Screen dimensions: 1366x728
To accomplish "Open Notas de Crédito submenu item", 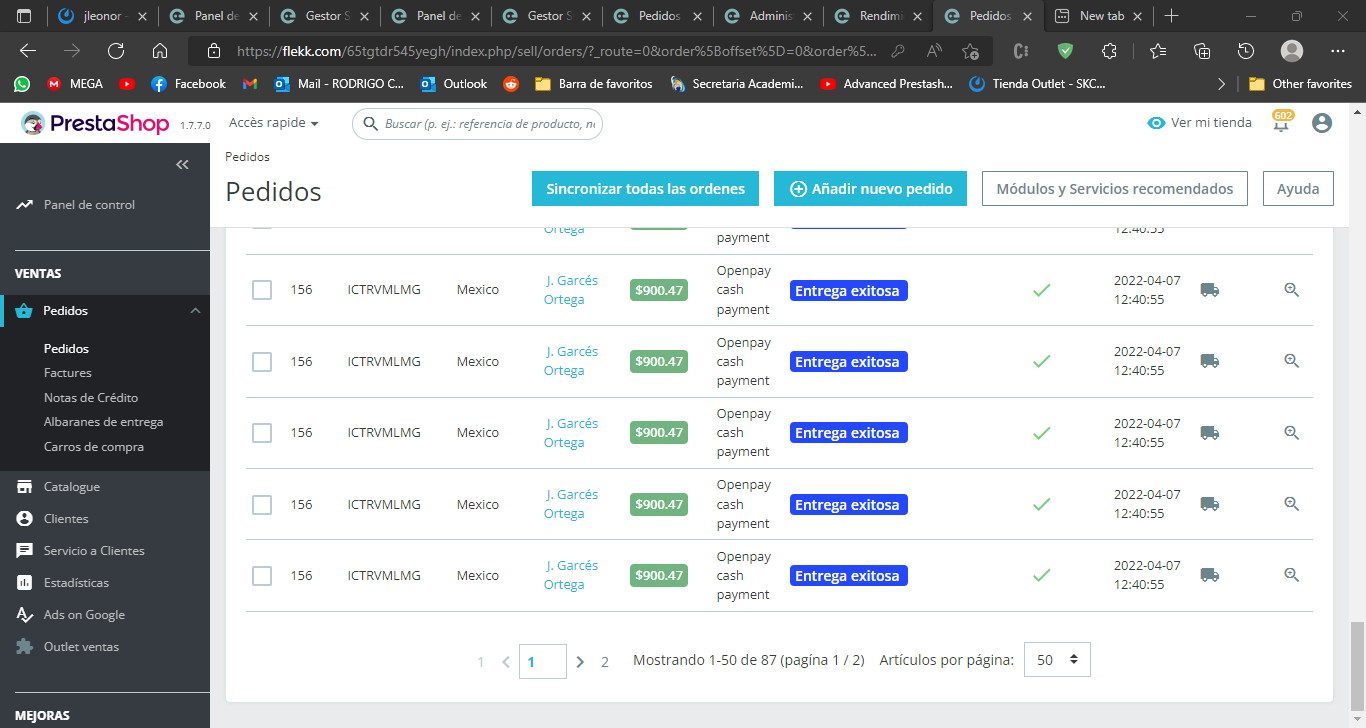I will click(91, 398).
